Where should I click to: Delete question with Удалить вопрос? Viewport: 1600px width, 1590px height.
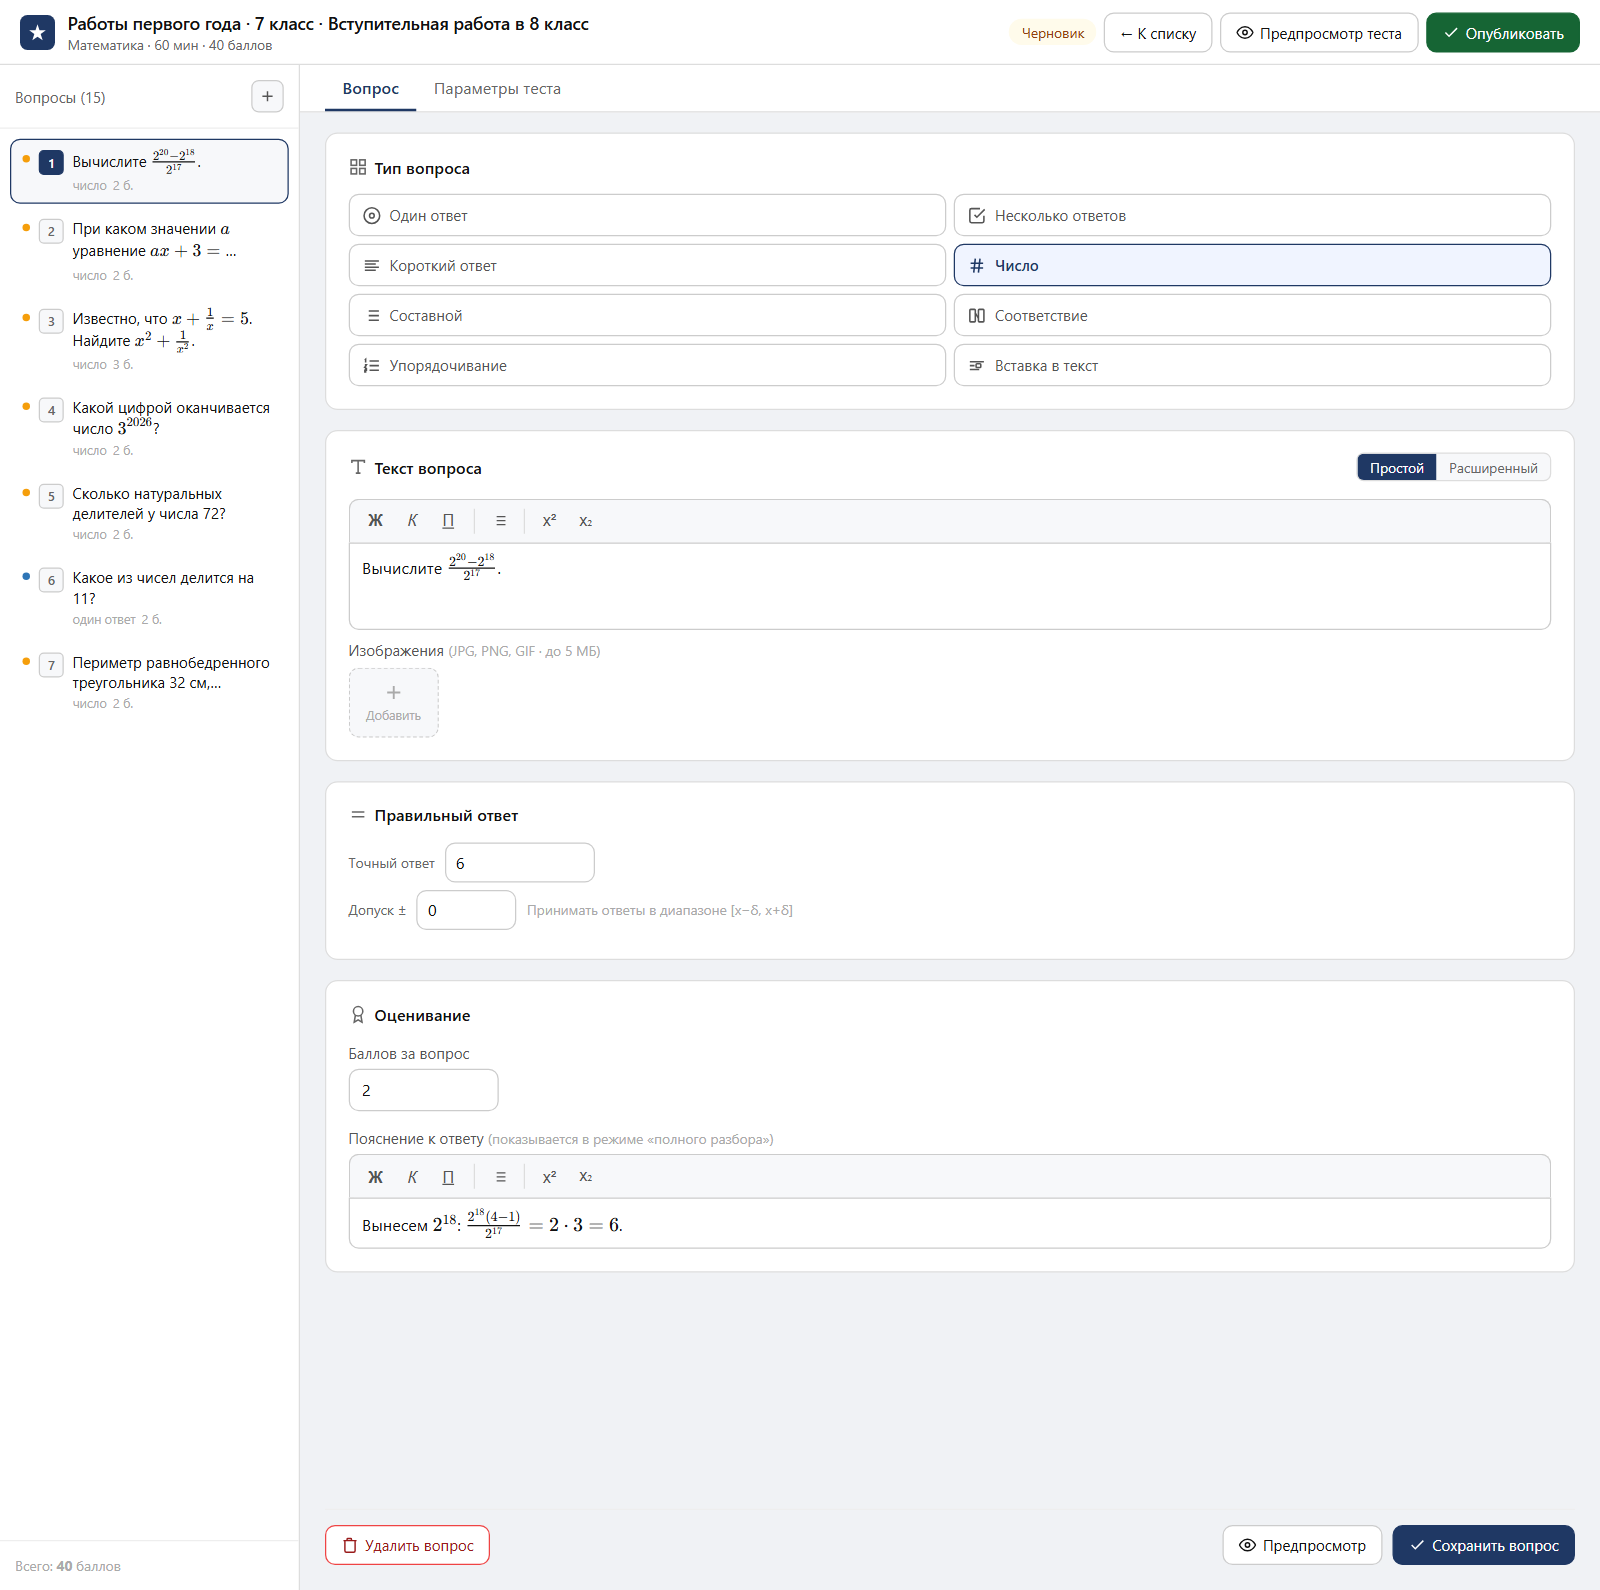[407, 1545]
